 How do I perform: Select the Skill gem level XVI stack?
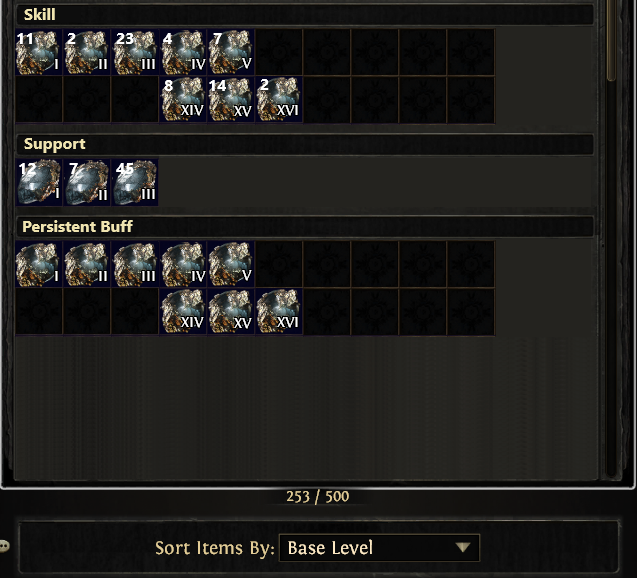(x=278, y=100)
